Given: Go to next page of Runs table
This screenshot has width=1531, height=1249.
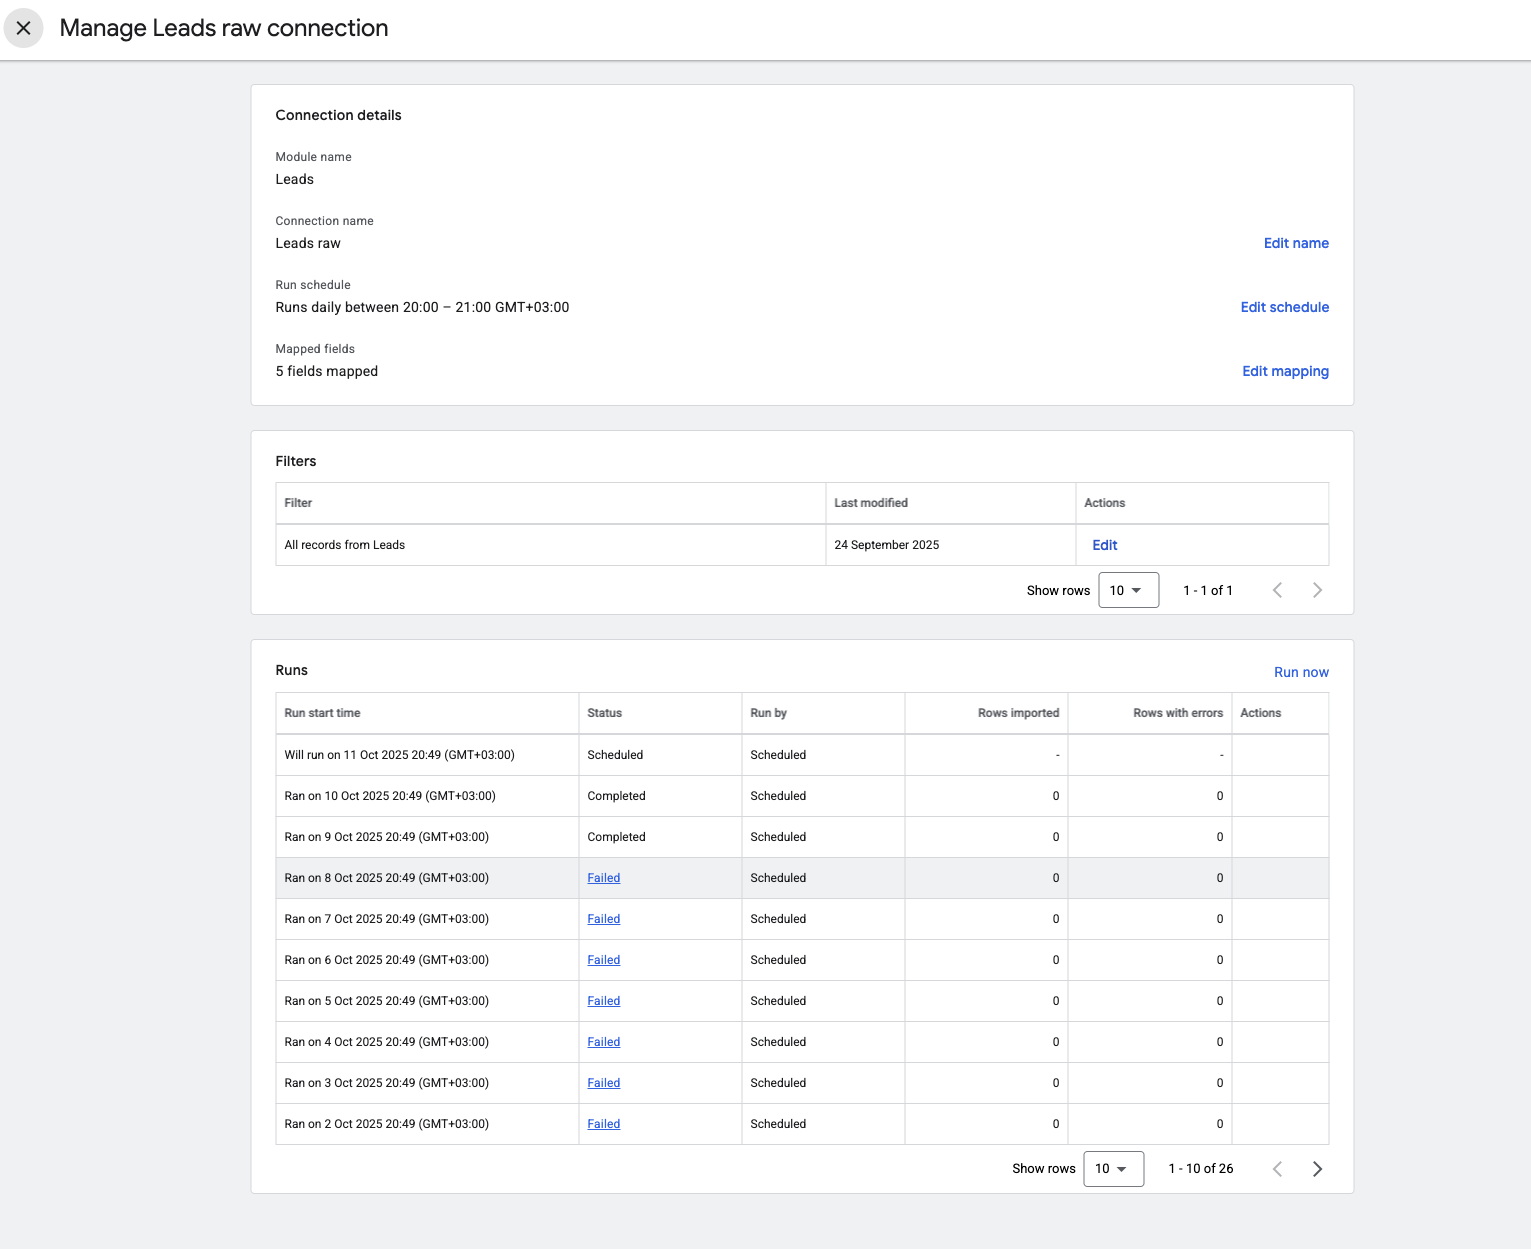Looking at the screenshot, I should click(1317, 1169).
